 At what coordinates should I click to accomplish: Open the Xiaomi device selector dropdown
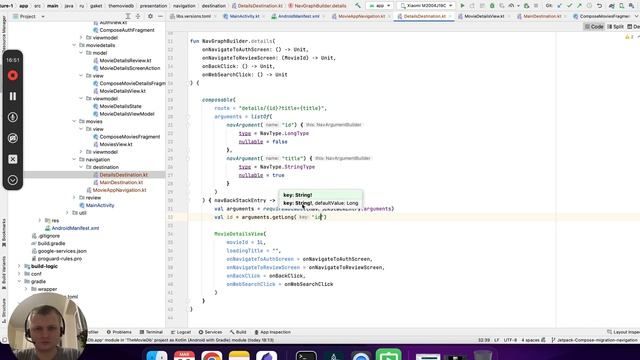pos(425,6)
